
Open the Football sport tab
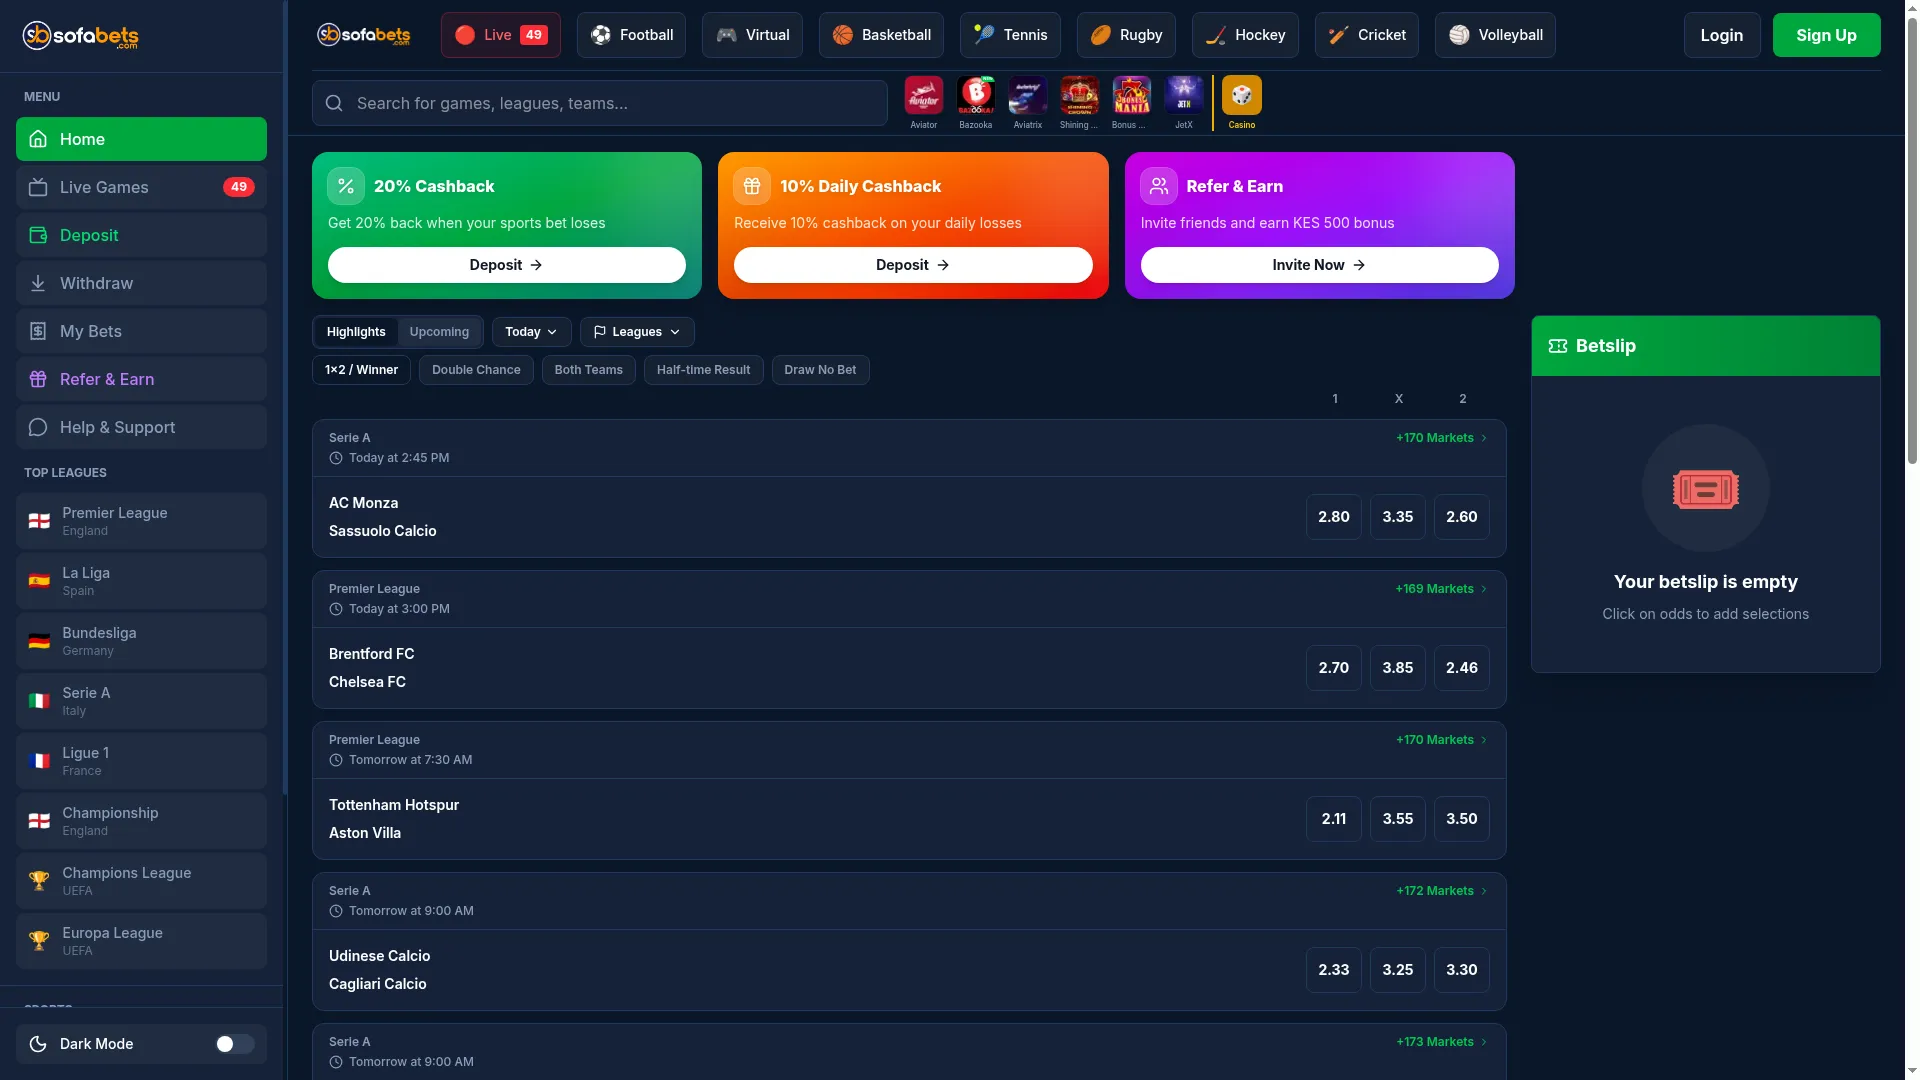pos(631,35)
